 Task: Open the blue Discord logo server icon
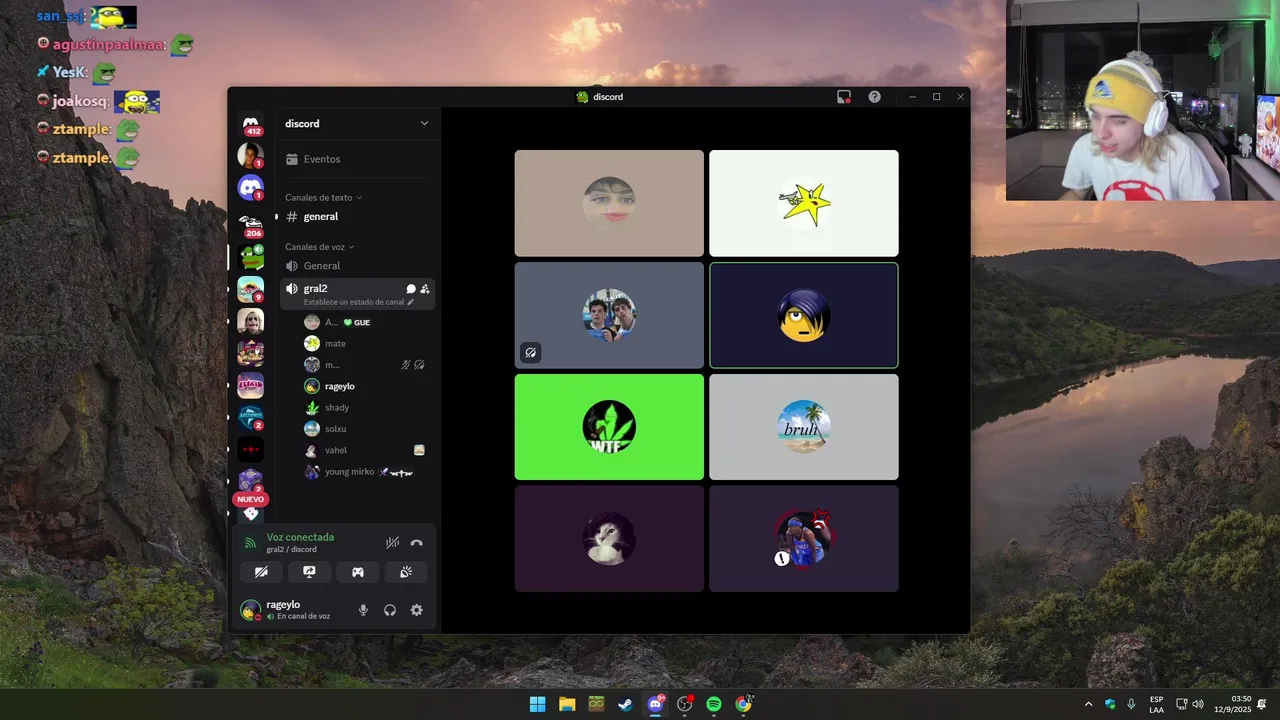[x=251, y=187]
